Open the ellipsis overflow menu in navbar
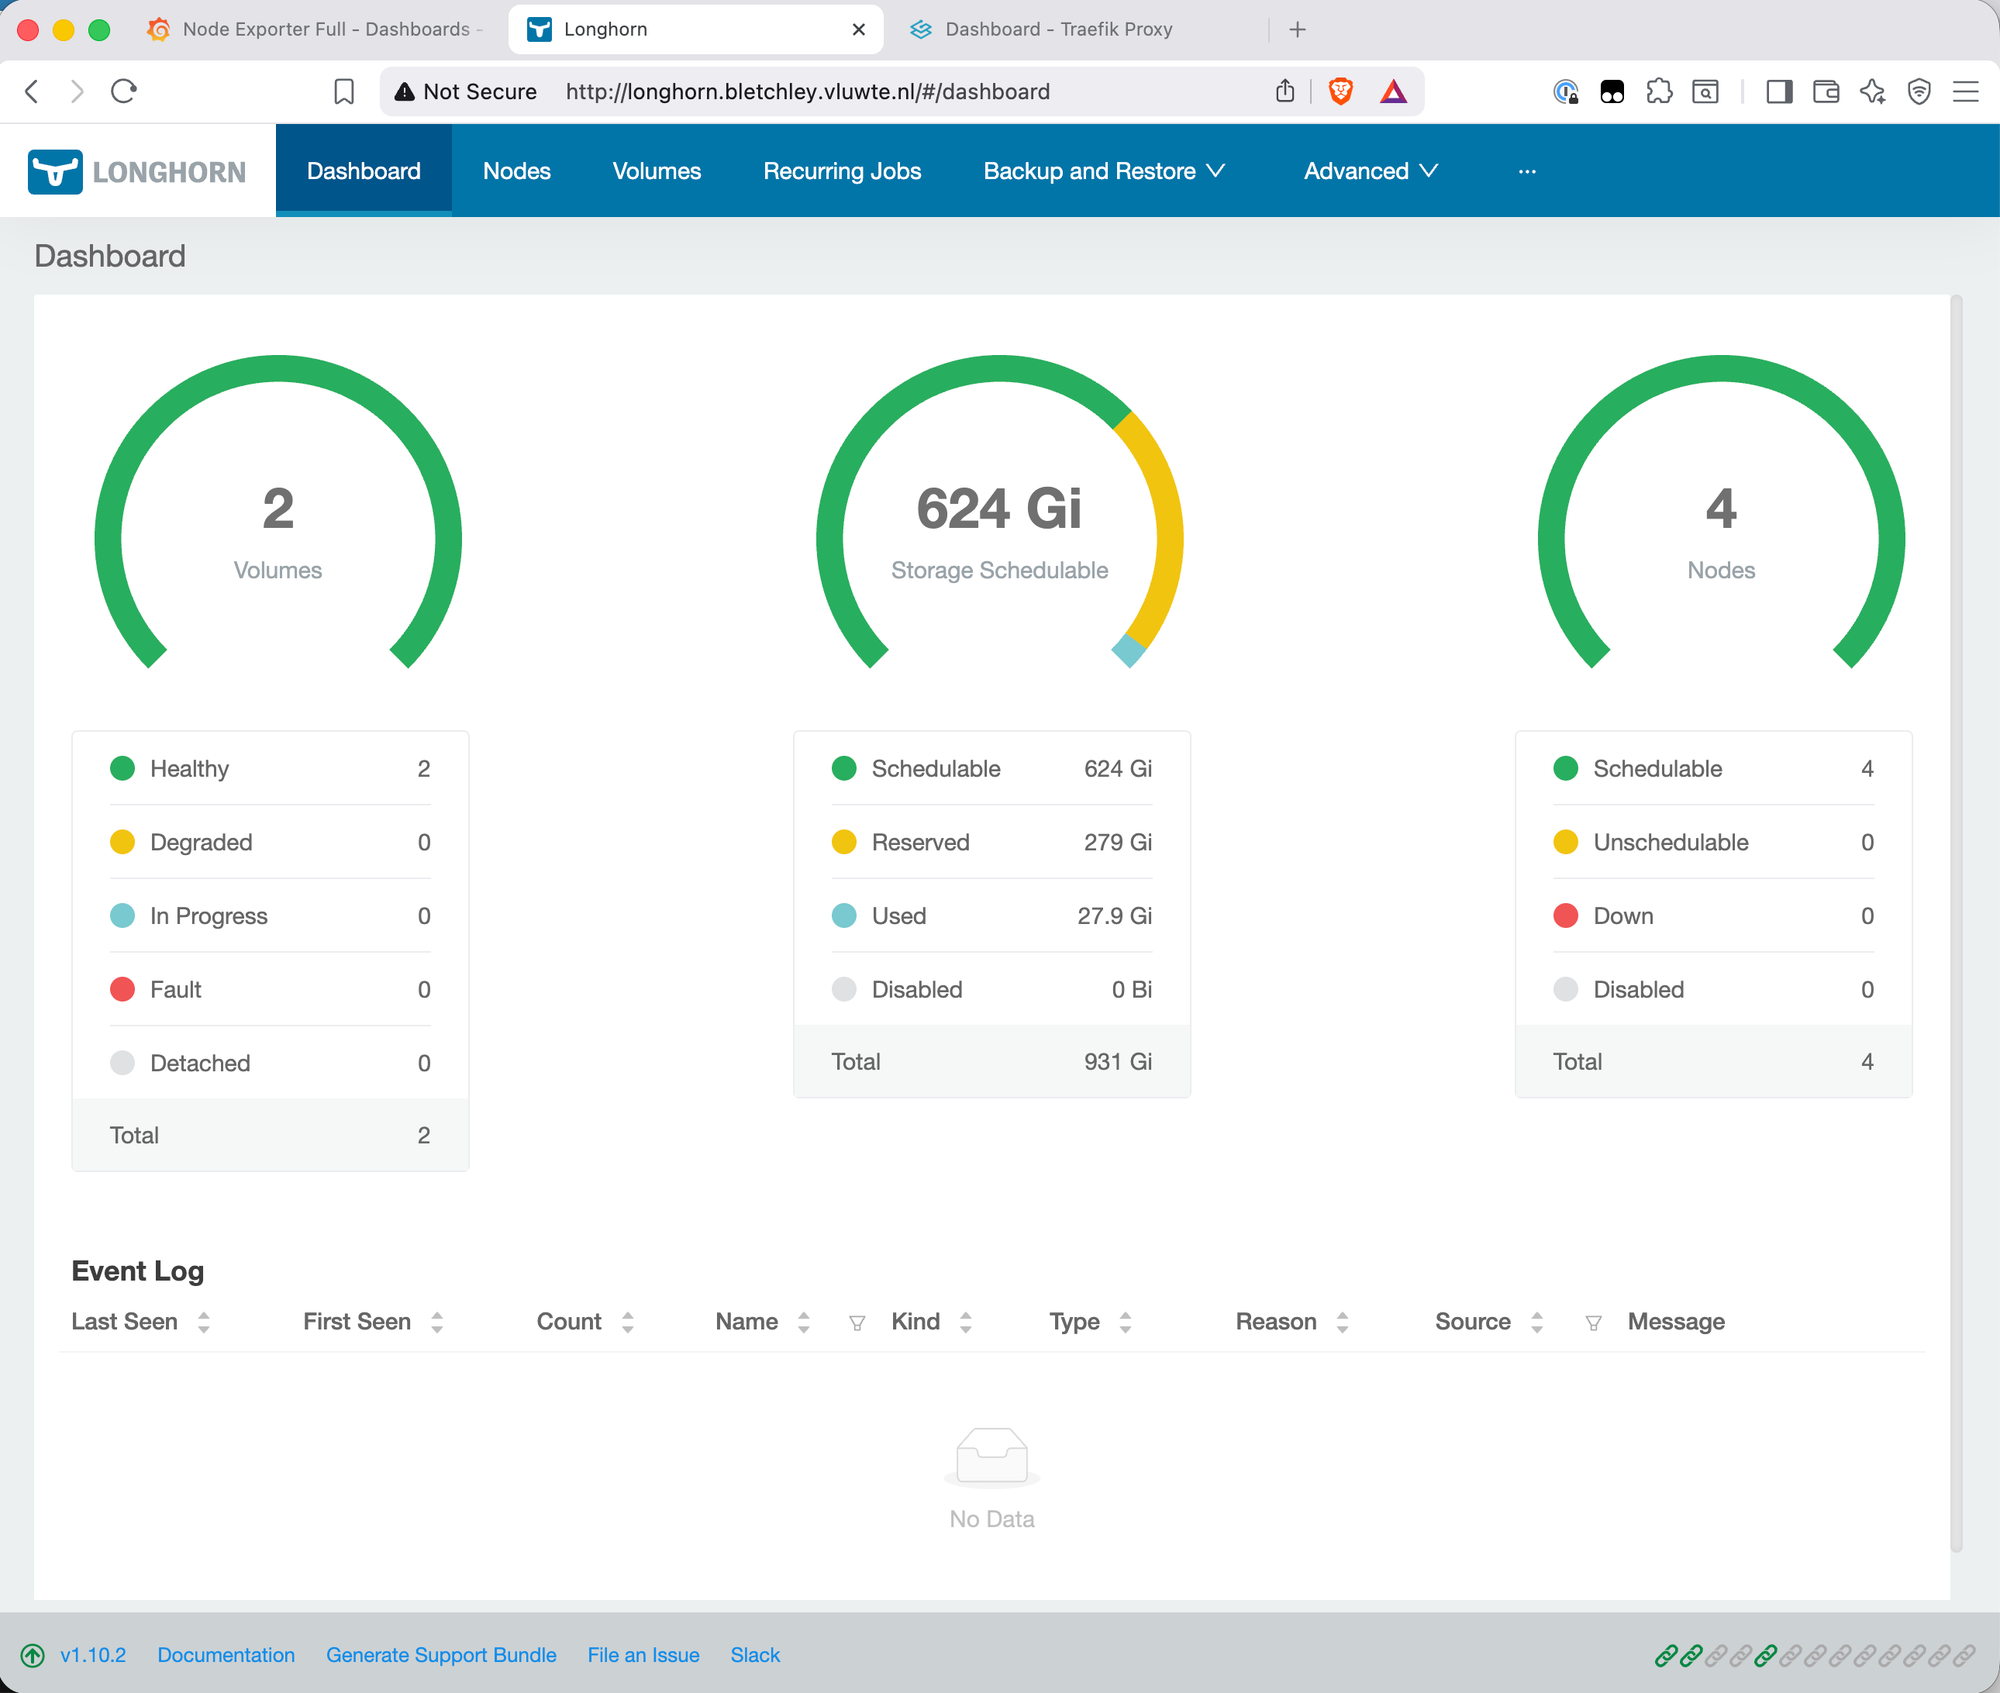Viewport: 2000px width, 1693px height. tap(1527, 170)
